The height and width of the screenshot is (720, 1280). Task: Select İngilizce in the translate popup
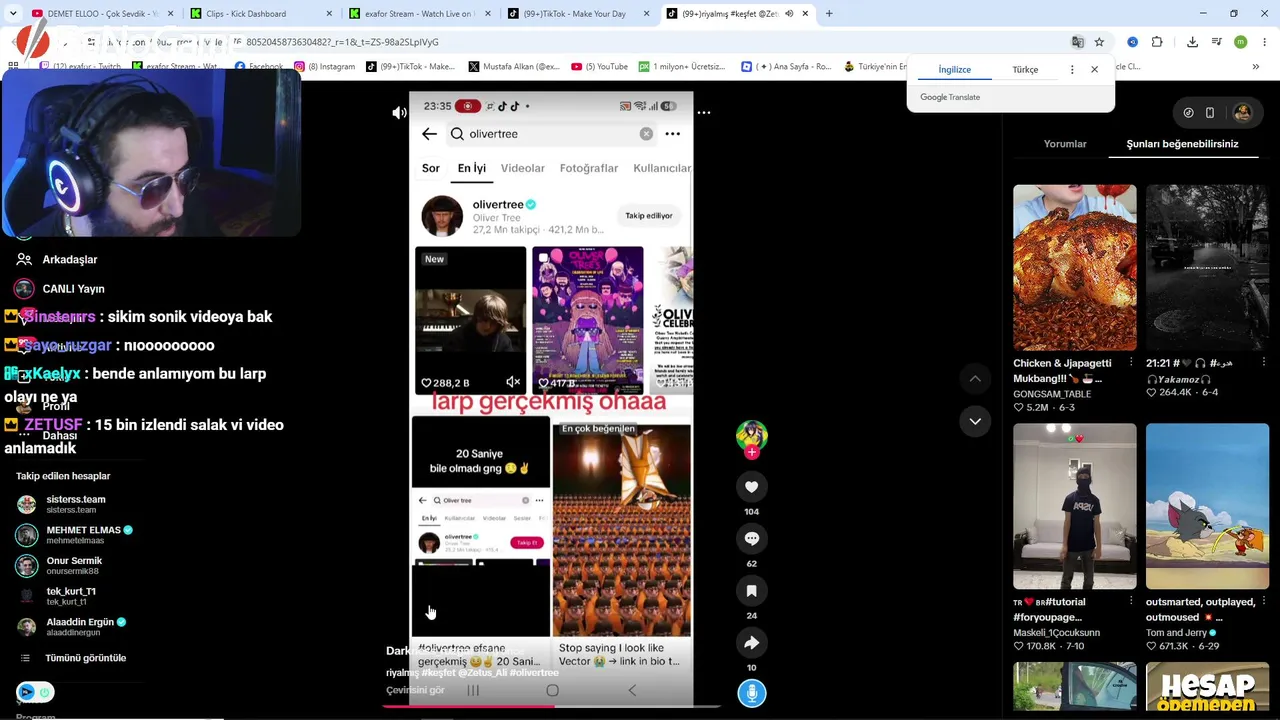point(954,70)
